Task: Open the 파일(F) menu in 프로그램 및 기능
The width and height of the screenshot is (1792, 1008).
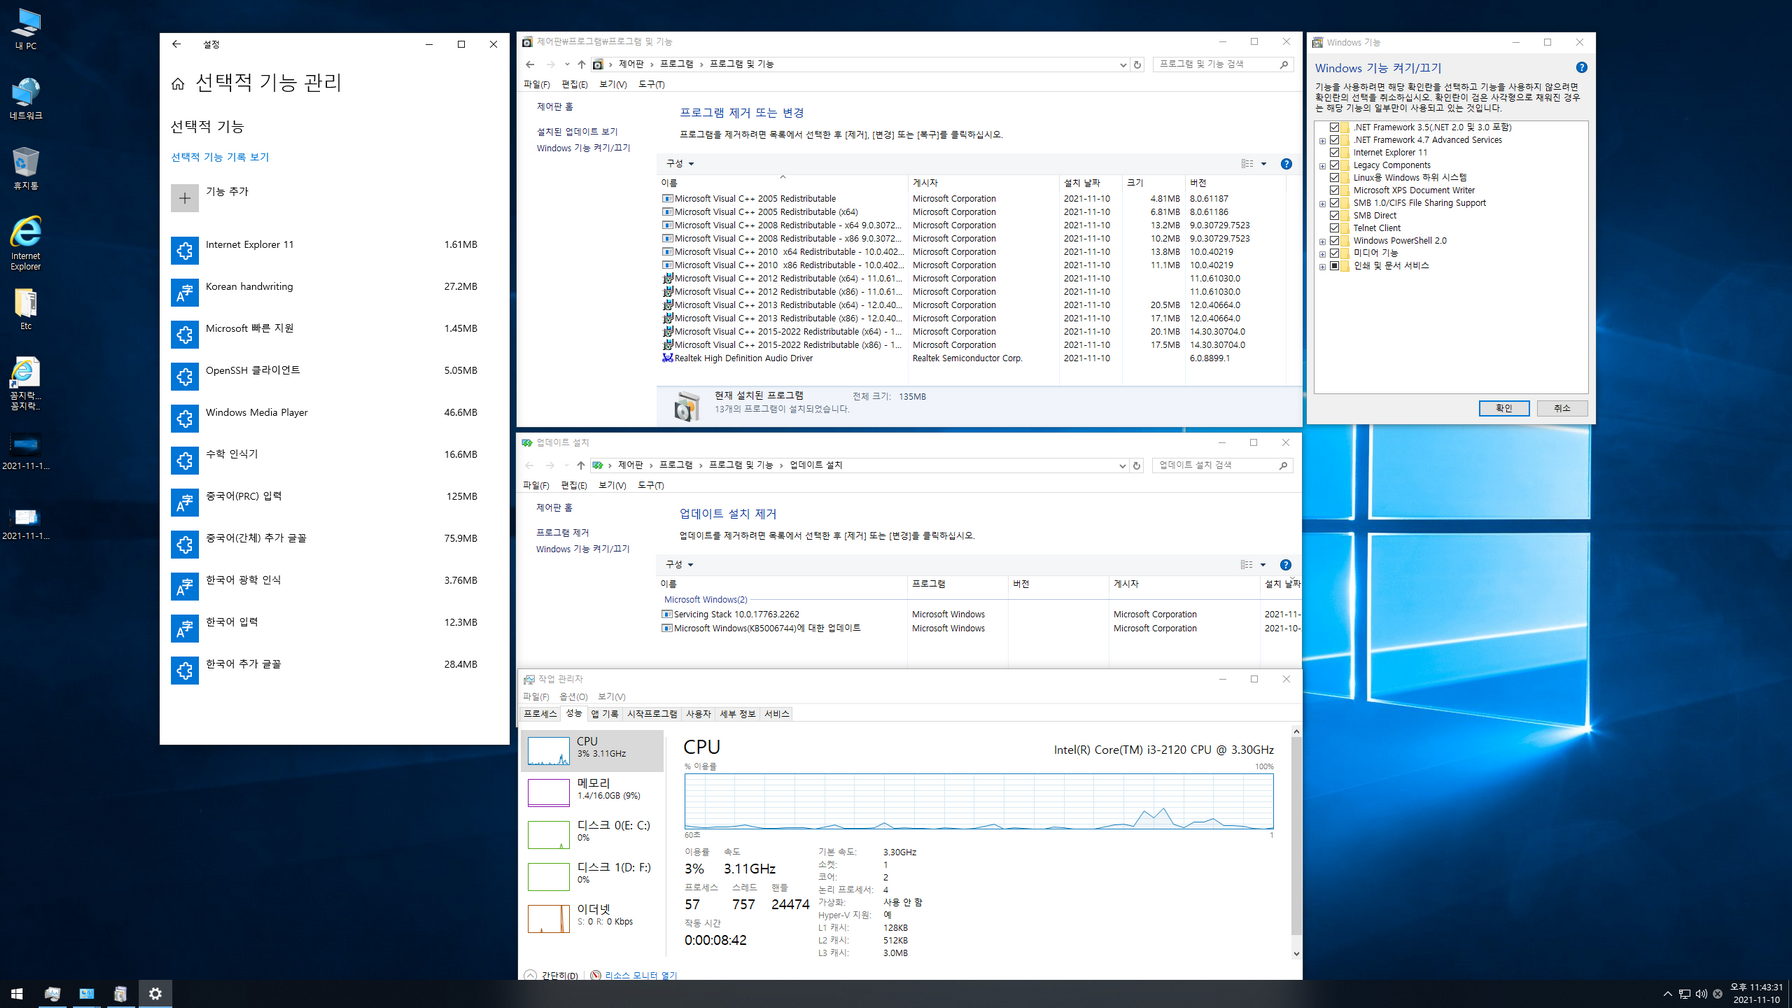Action: click(x=536, y=84)
